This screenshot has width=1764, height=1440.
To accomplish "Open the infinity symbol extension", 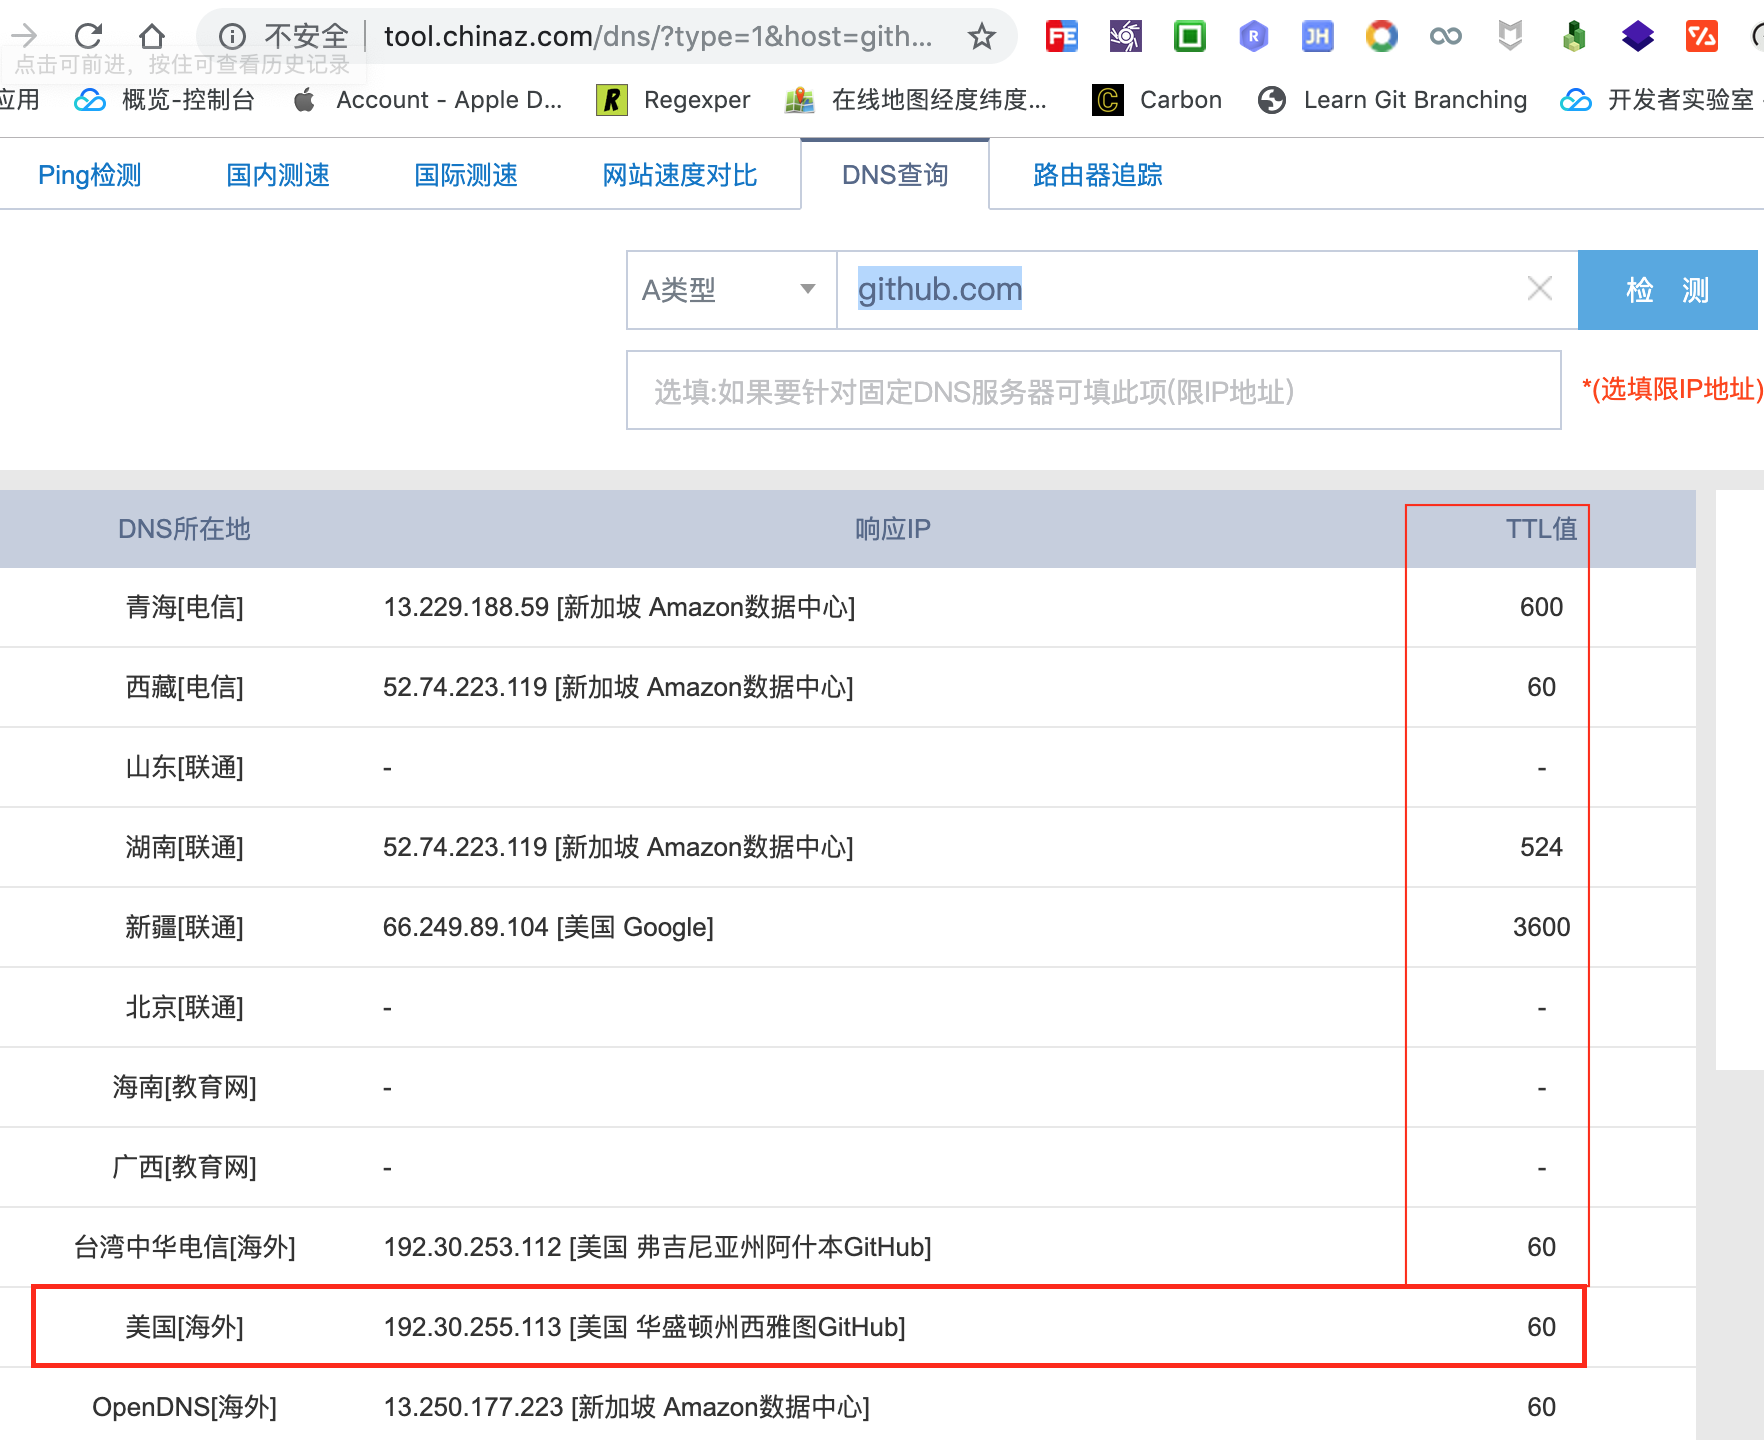I will [x=1445, y=37].
